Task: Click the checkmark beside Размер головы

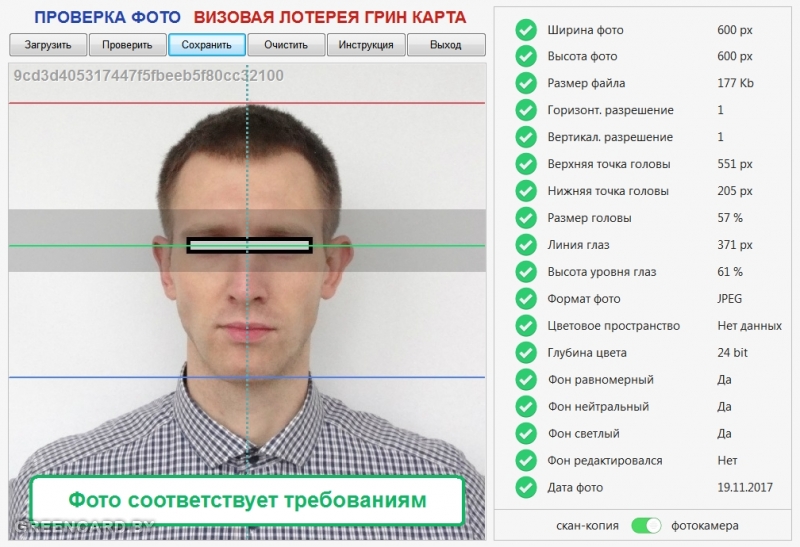Action: (526, 218)
